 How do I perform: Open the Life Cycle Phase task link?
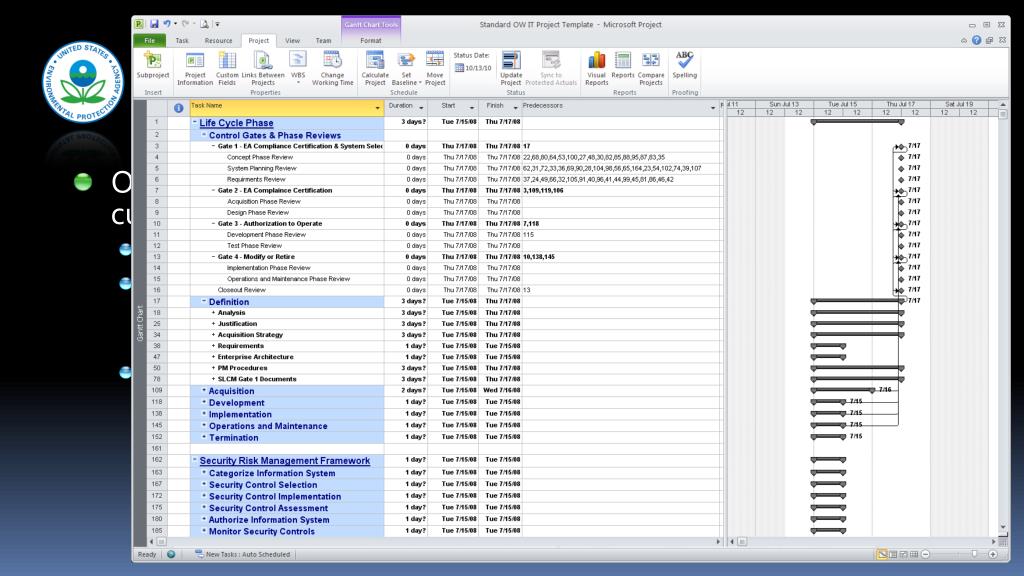[x=236, y=123]
